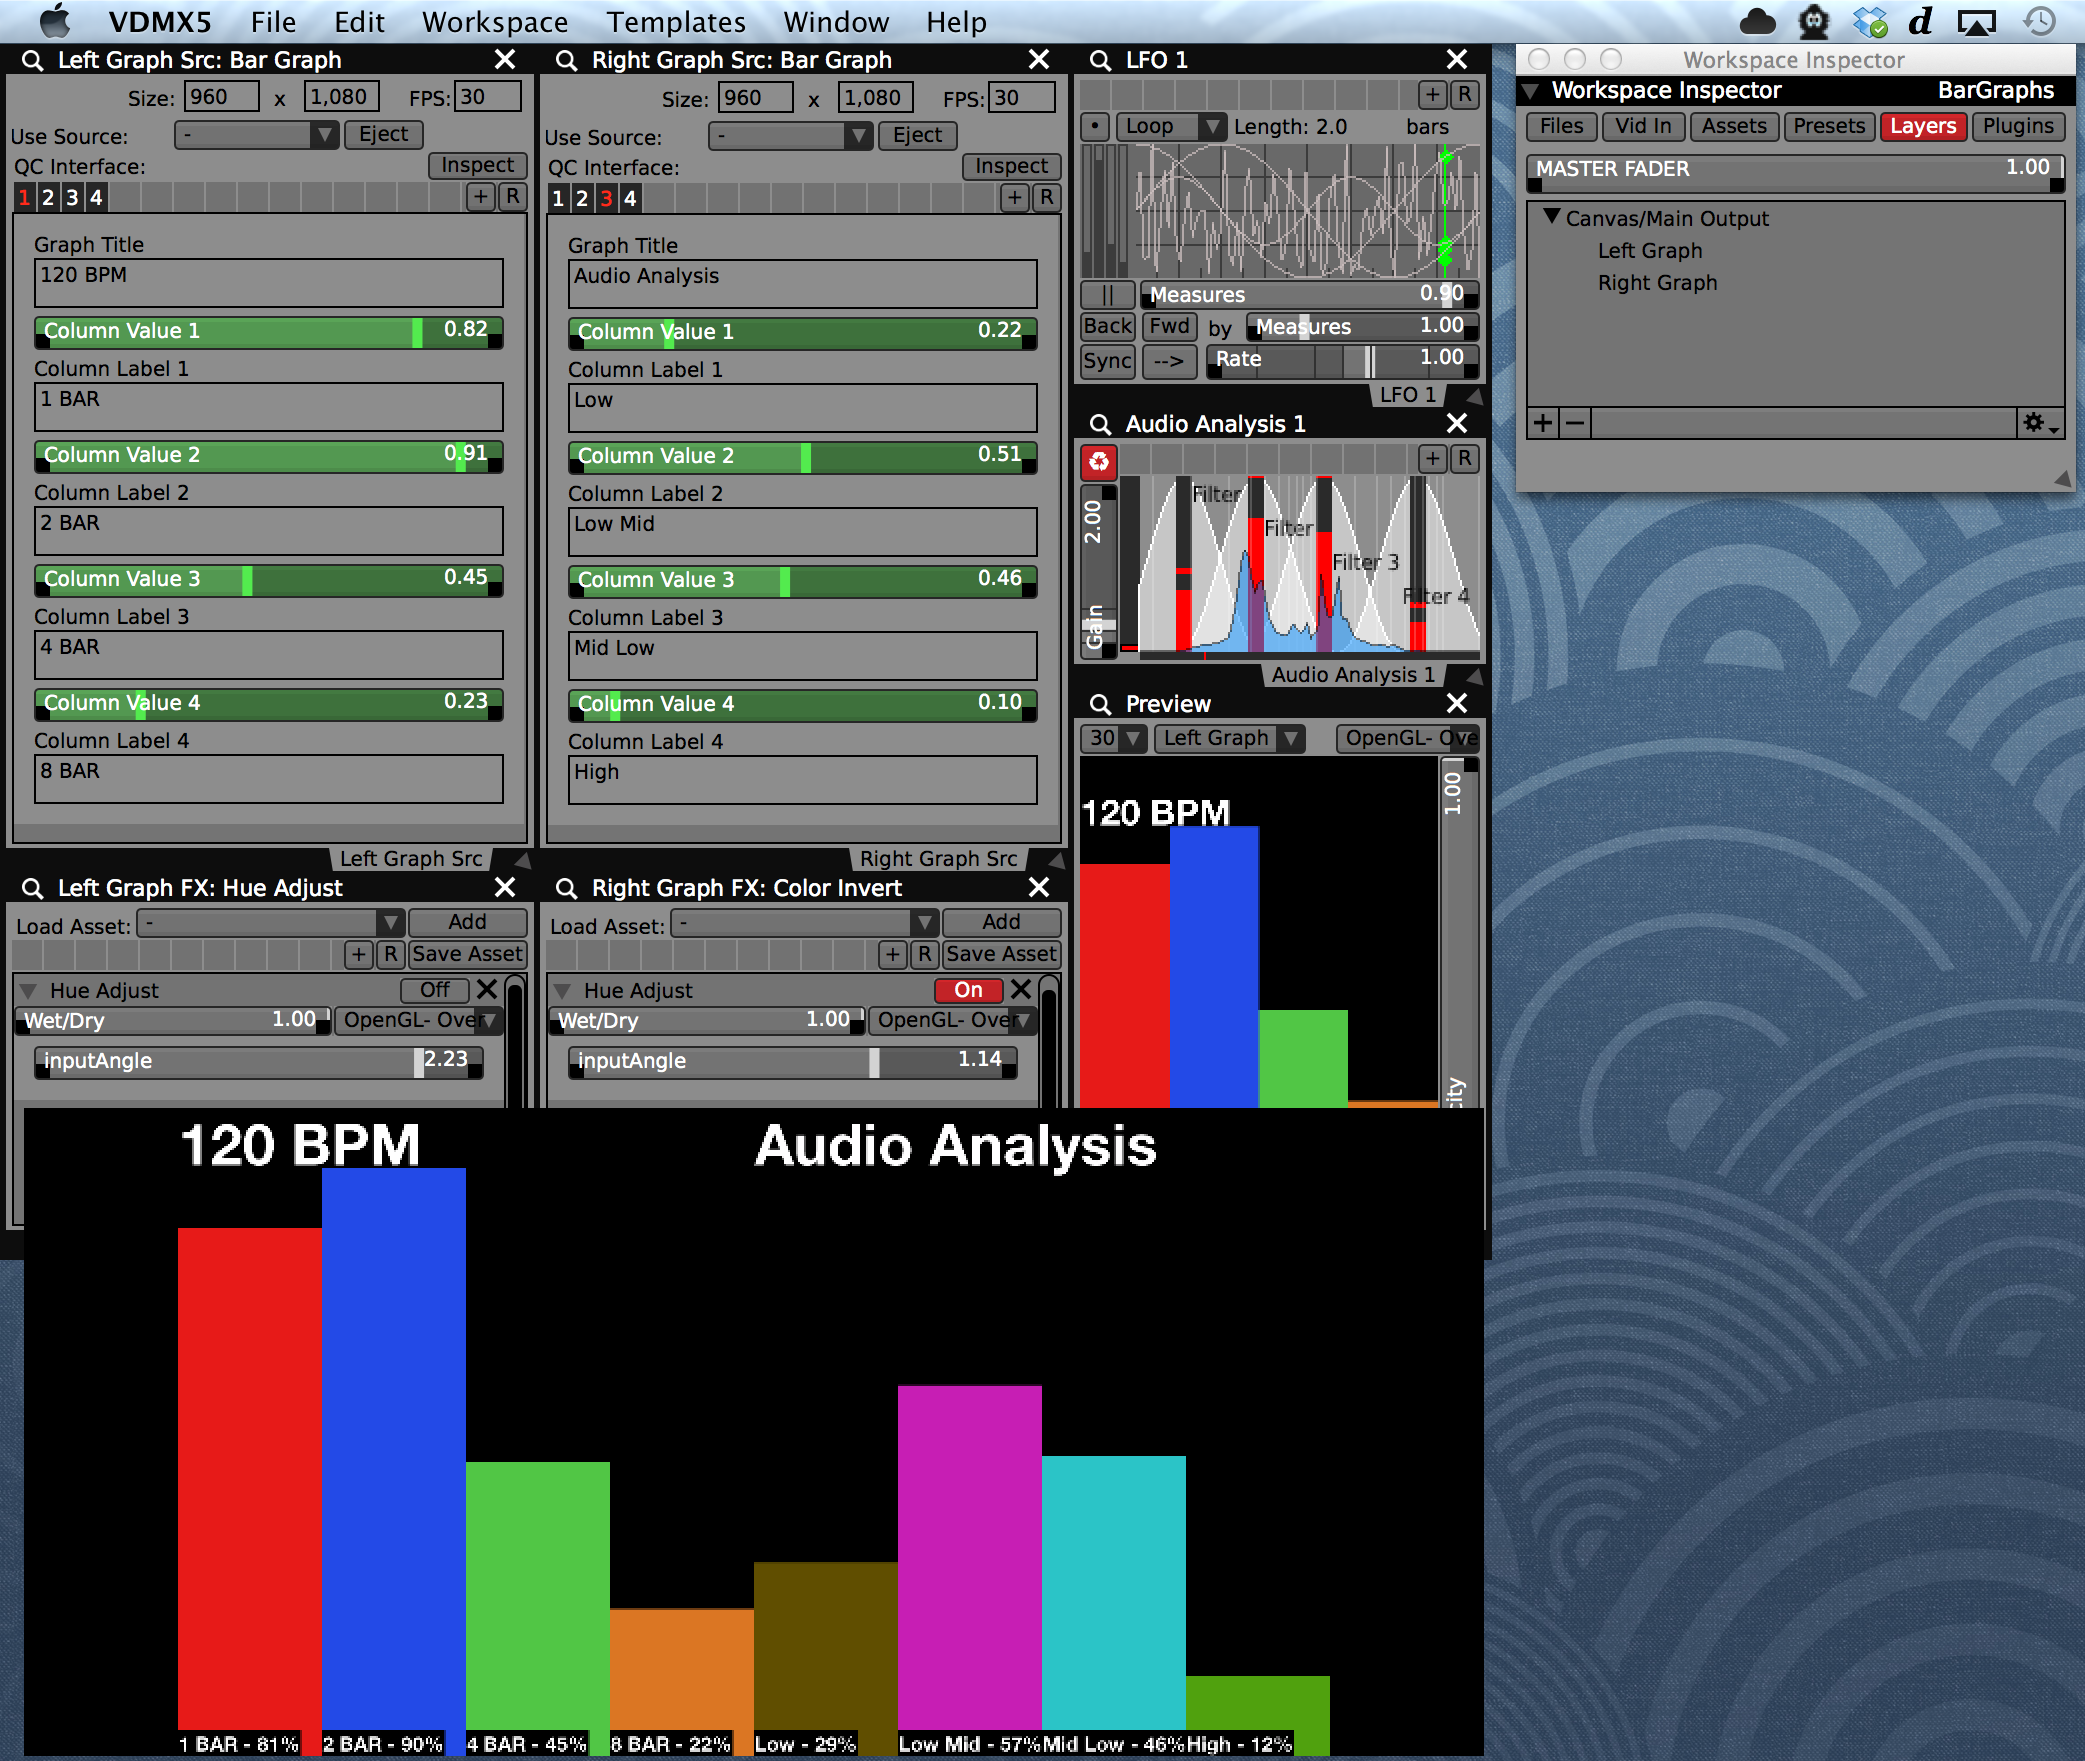The width and height of the screenshot is (2085, 1761).
Task: Click Save Asset in Left Graph FX
Action: [x=467, y=955]
